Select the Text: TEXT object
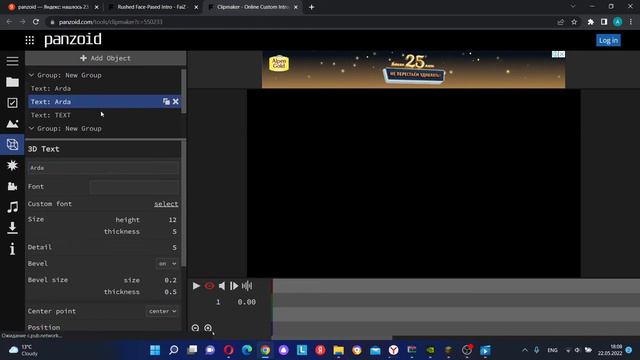Viewport: 640px width, 360px height. (104, 115)
